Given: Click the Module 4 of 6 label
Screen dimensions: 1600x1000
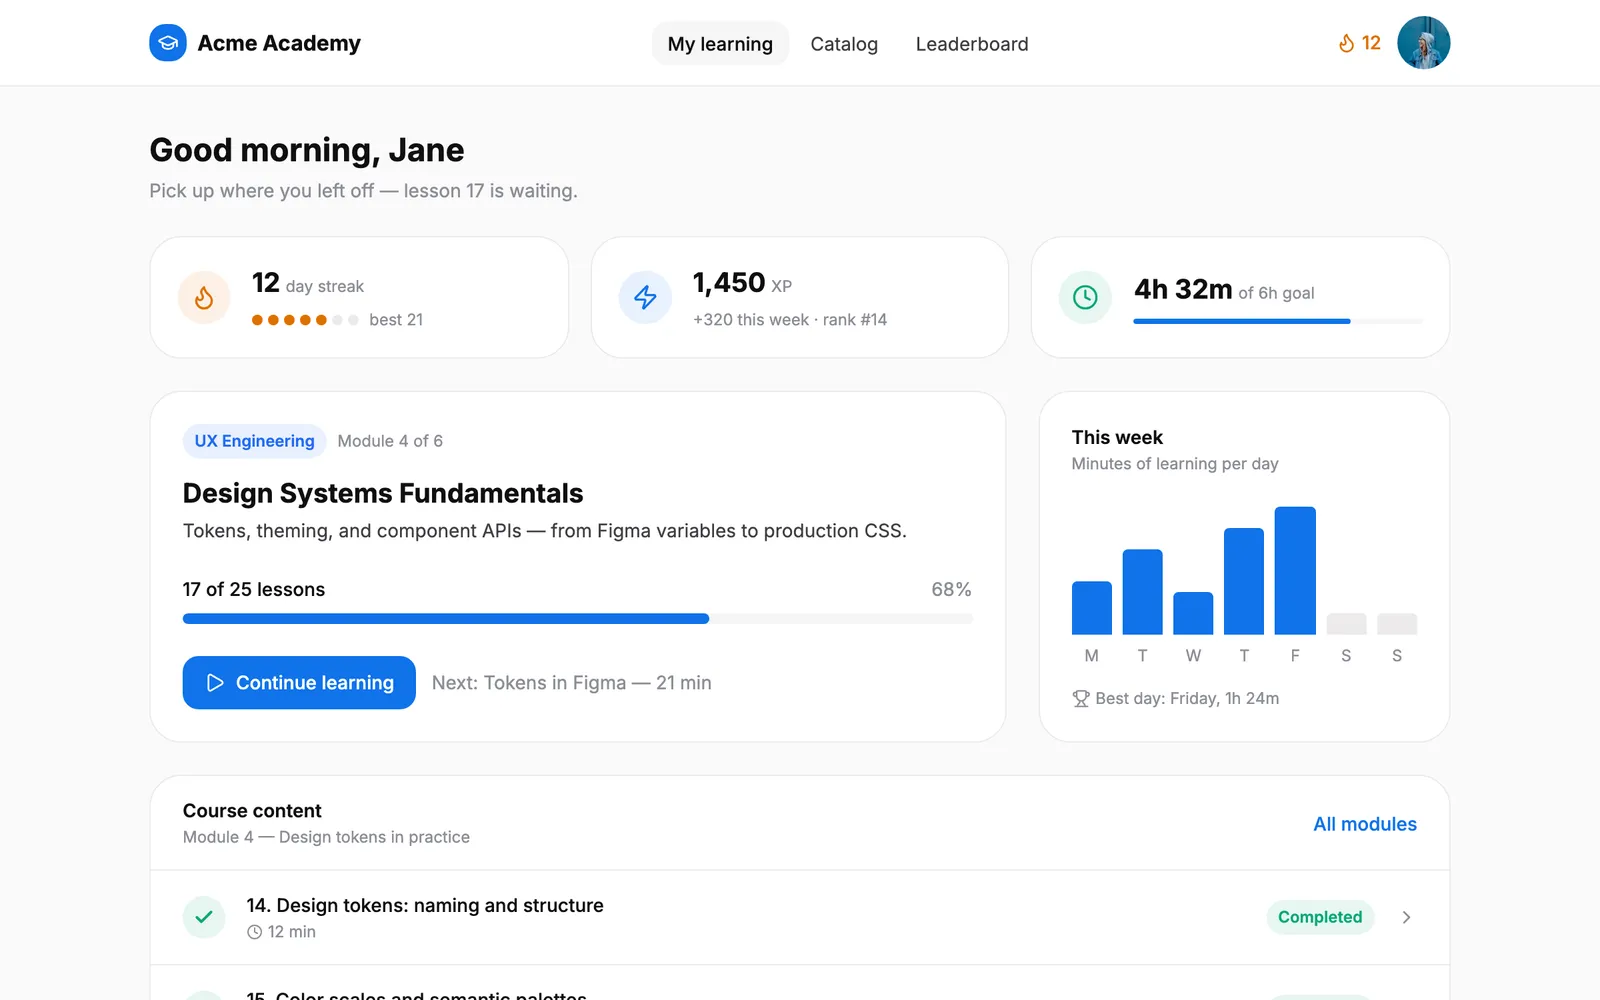Looking at the screenshot, I should 390,441.
